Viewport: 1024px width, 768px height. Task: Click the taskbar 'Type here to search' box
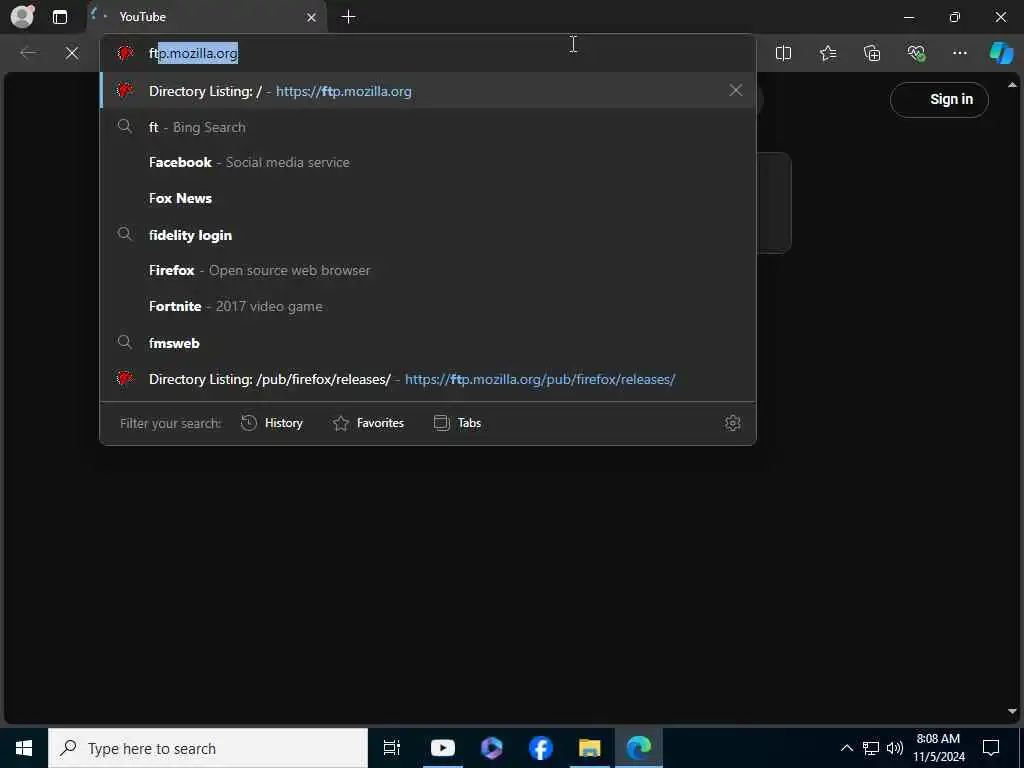(x=208, y=748)
